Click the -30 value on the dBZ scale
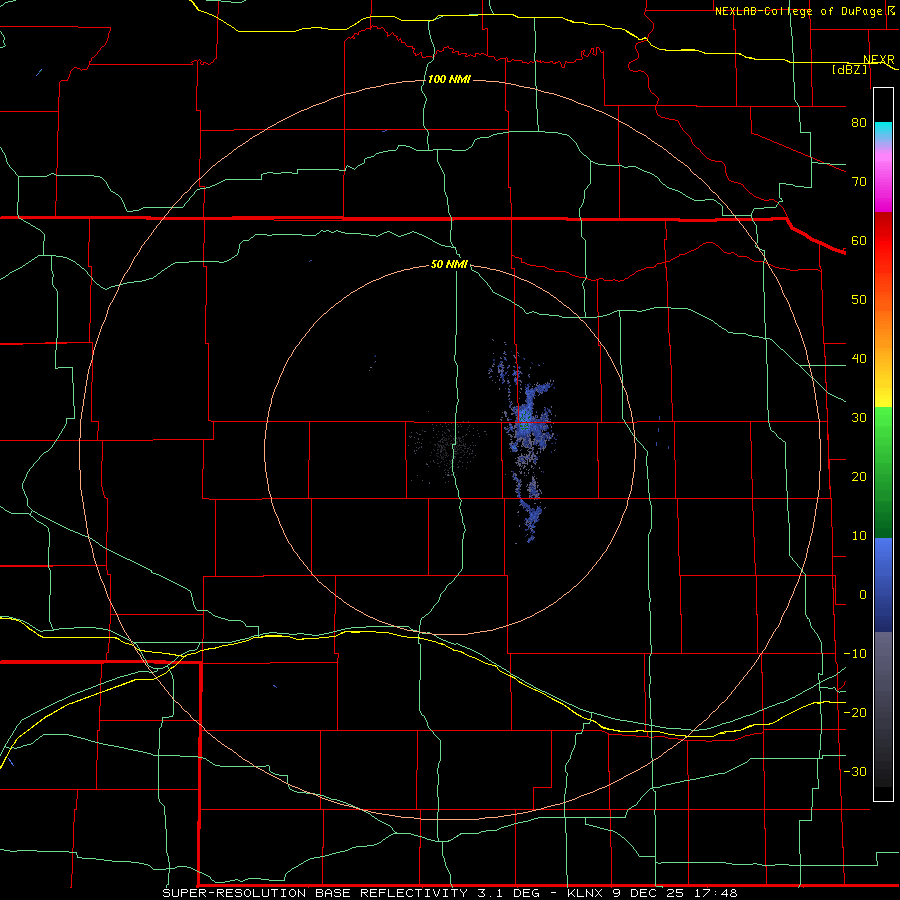 (x=855, y=771)
